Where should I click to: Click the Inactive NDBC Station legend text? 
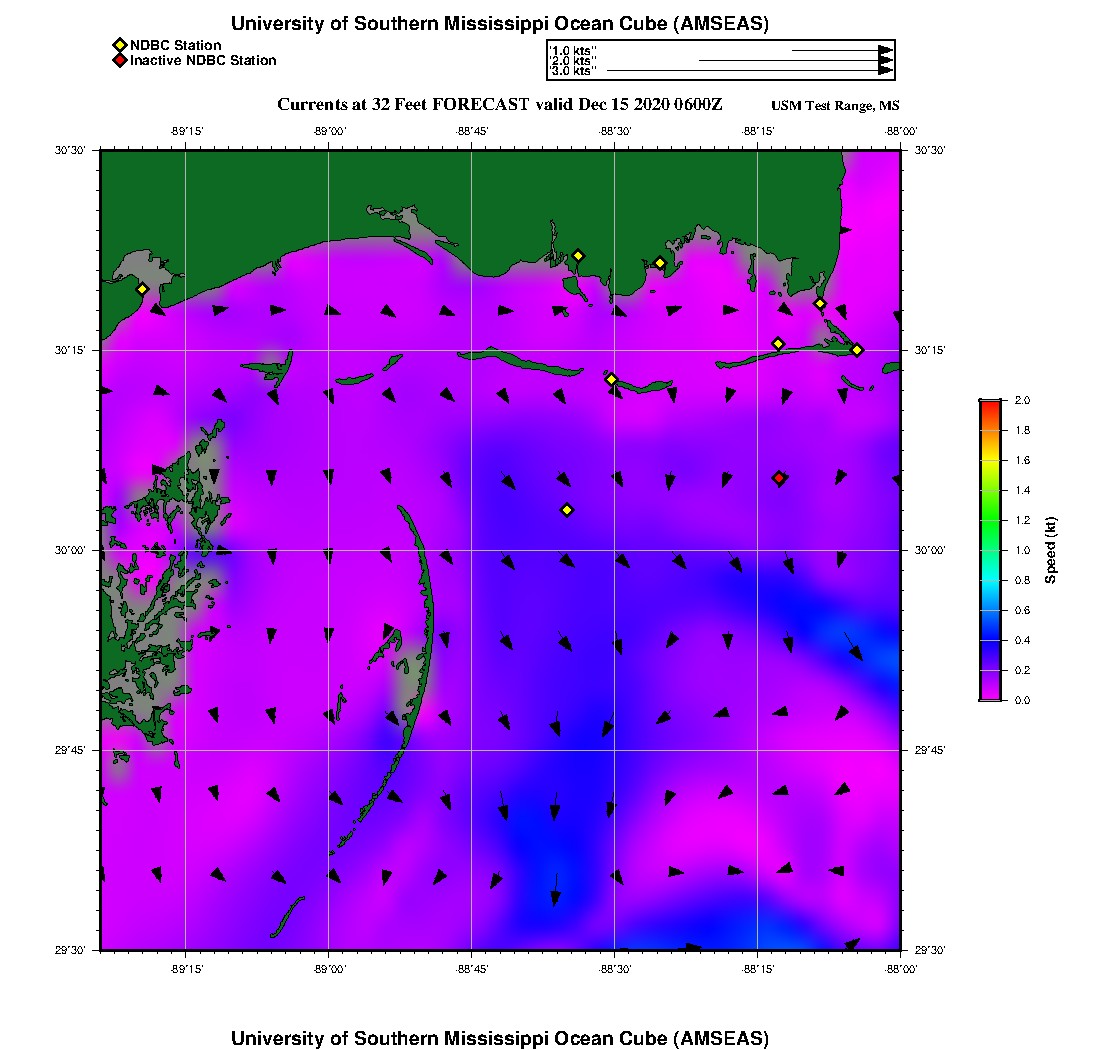[203, 61]
